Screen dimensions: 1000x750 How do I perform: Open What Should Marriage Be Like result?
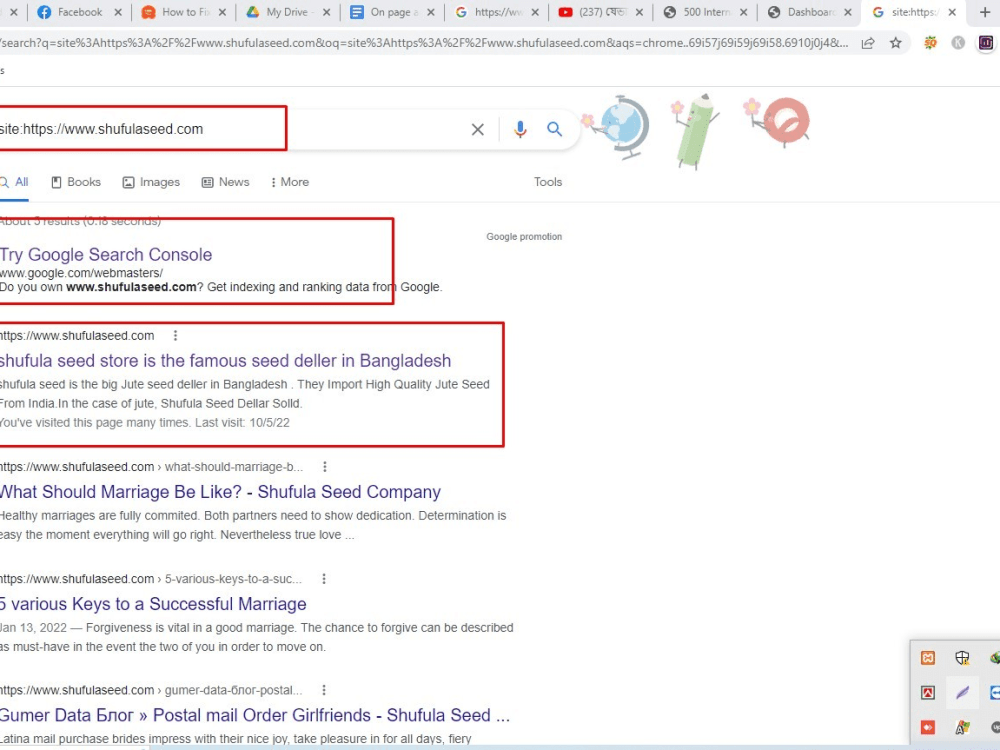tap(220, 492)
